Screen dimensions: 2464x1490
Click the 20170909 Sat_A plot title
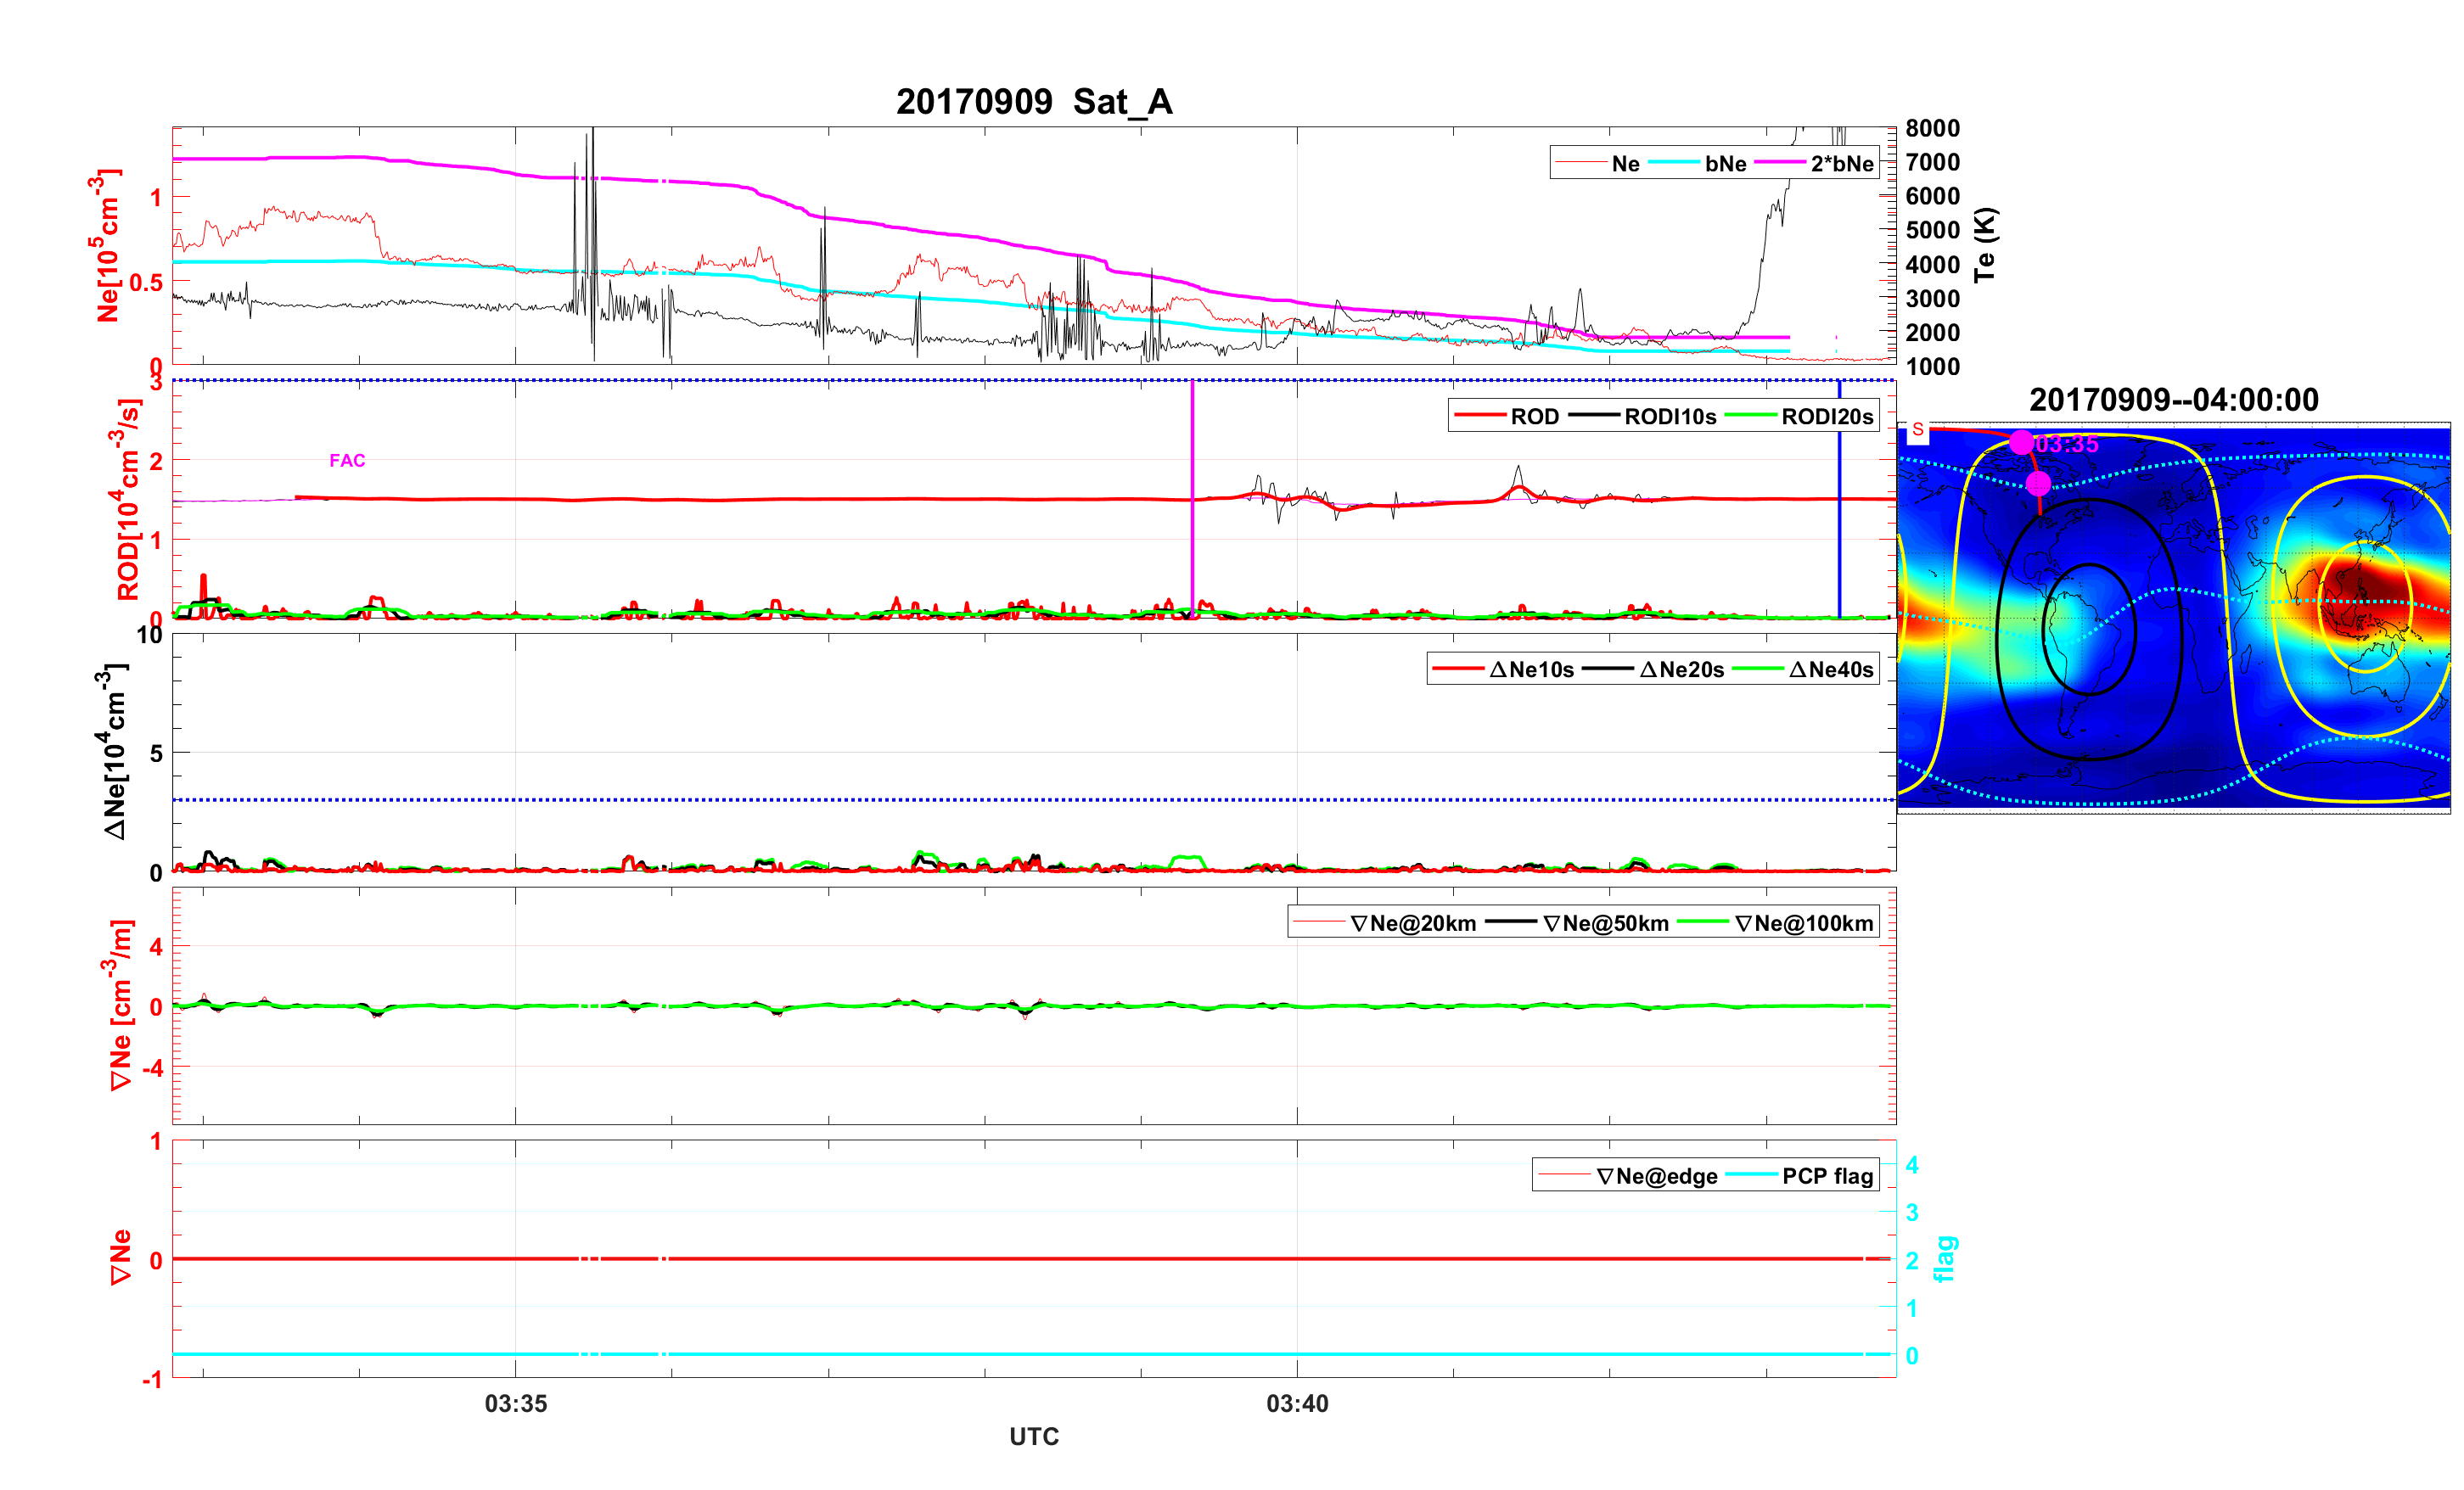pyautogui.click(x=1033, y=102)
